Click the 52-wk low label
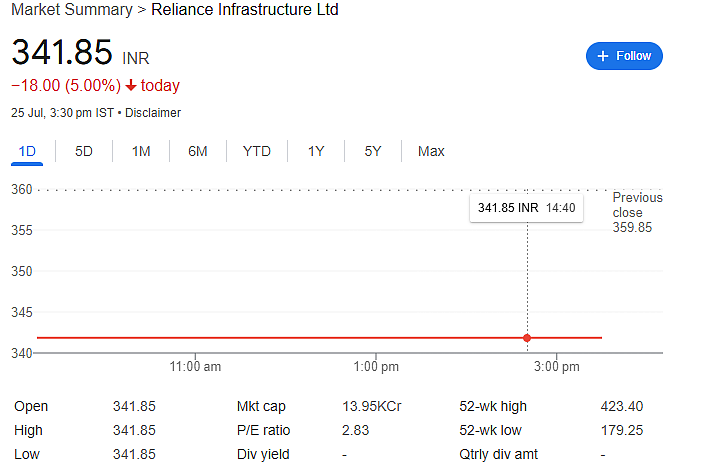 490,430
